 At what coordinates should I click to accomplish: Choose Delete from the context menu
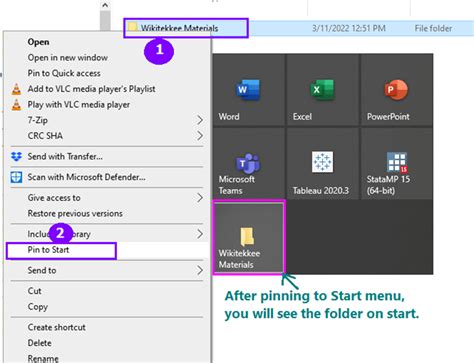click(x=40, y=343)
